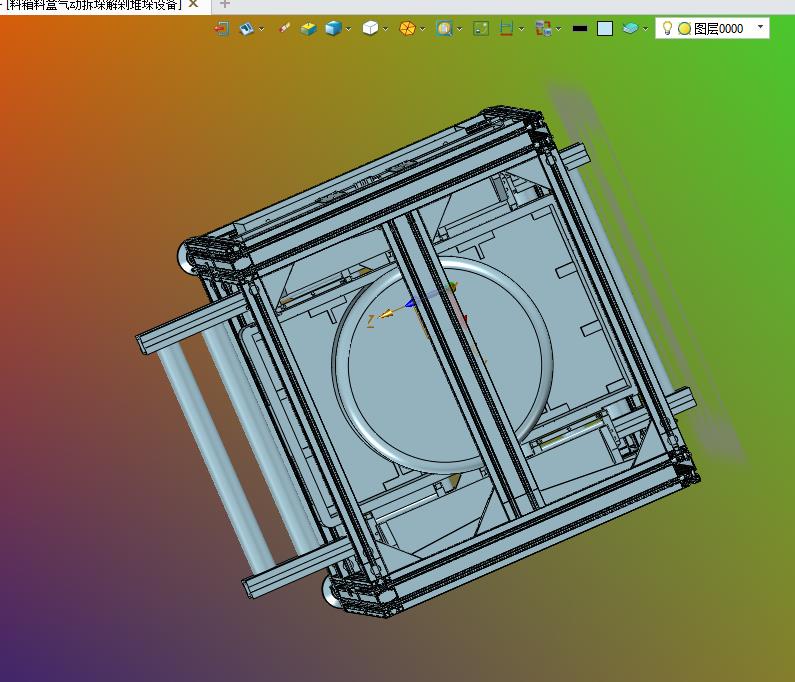The image size is (795, 682).
Task: Click the blue shaded cube icon
Action: pyautogui.click(x=333, y=28)
